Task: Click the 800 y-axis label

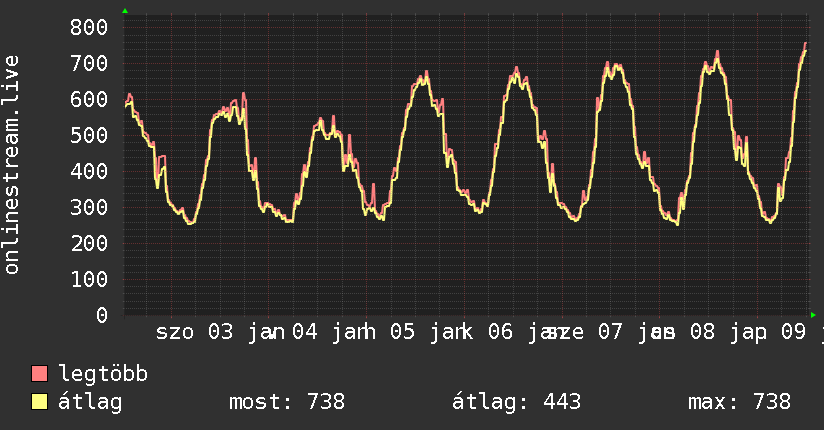Action: (88, 28)
